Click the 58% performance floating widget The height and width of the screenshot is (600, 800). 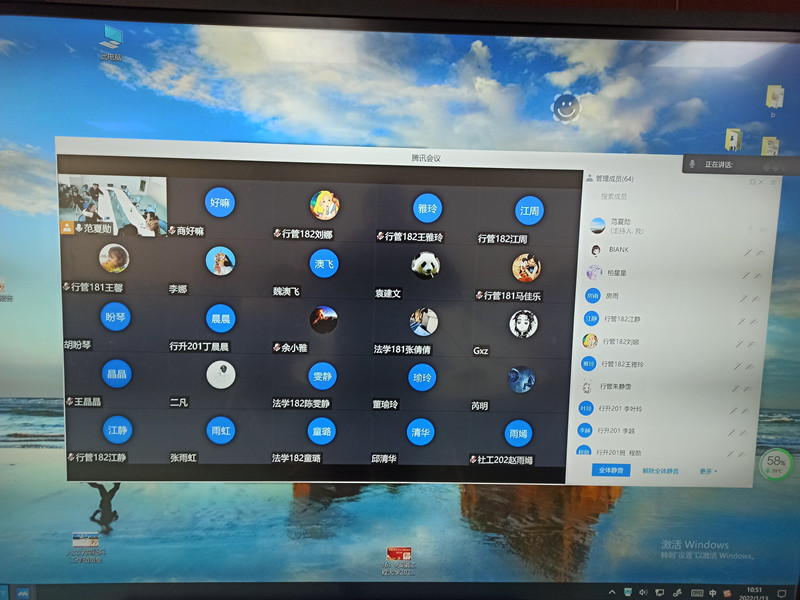pos(775,462)
